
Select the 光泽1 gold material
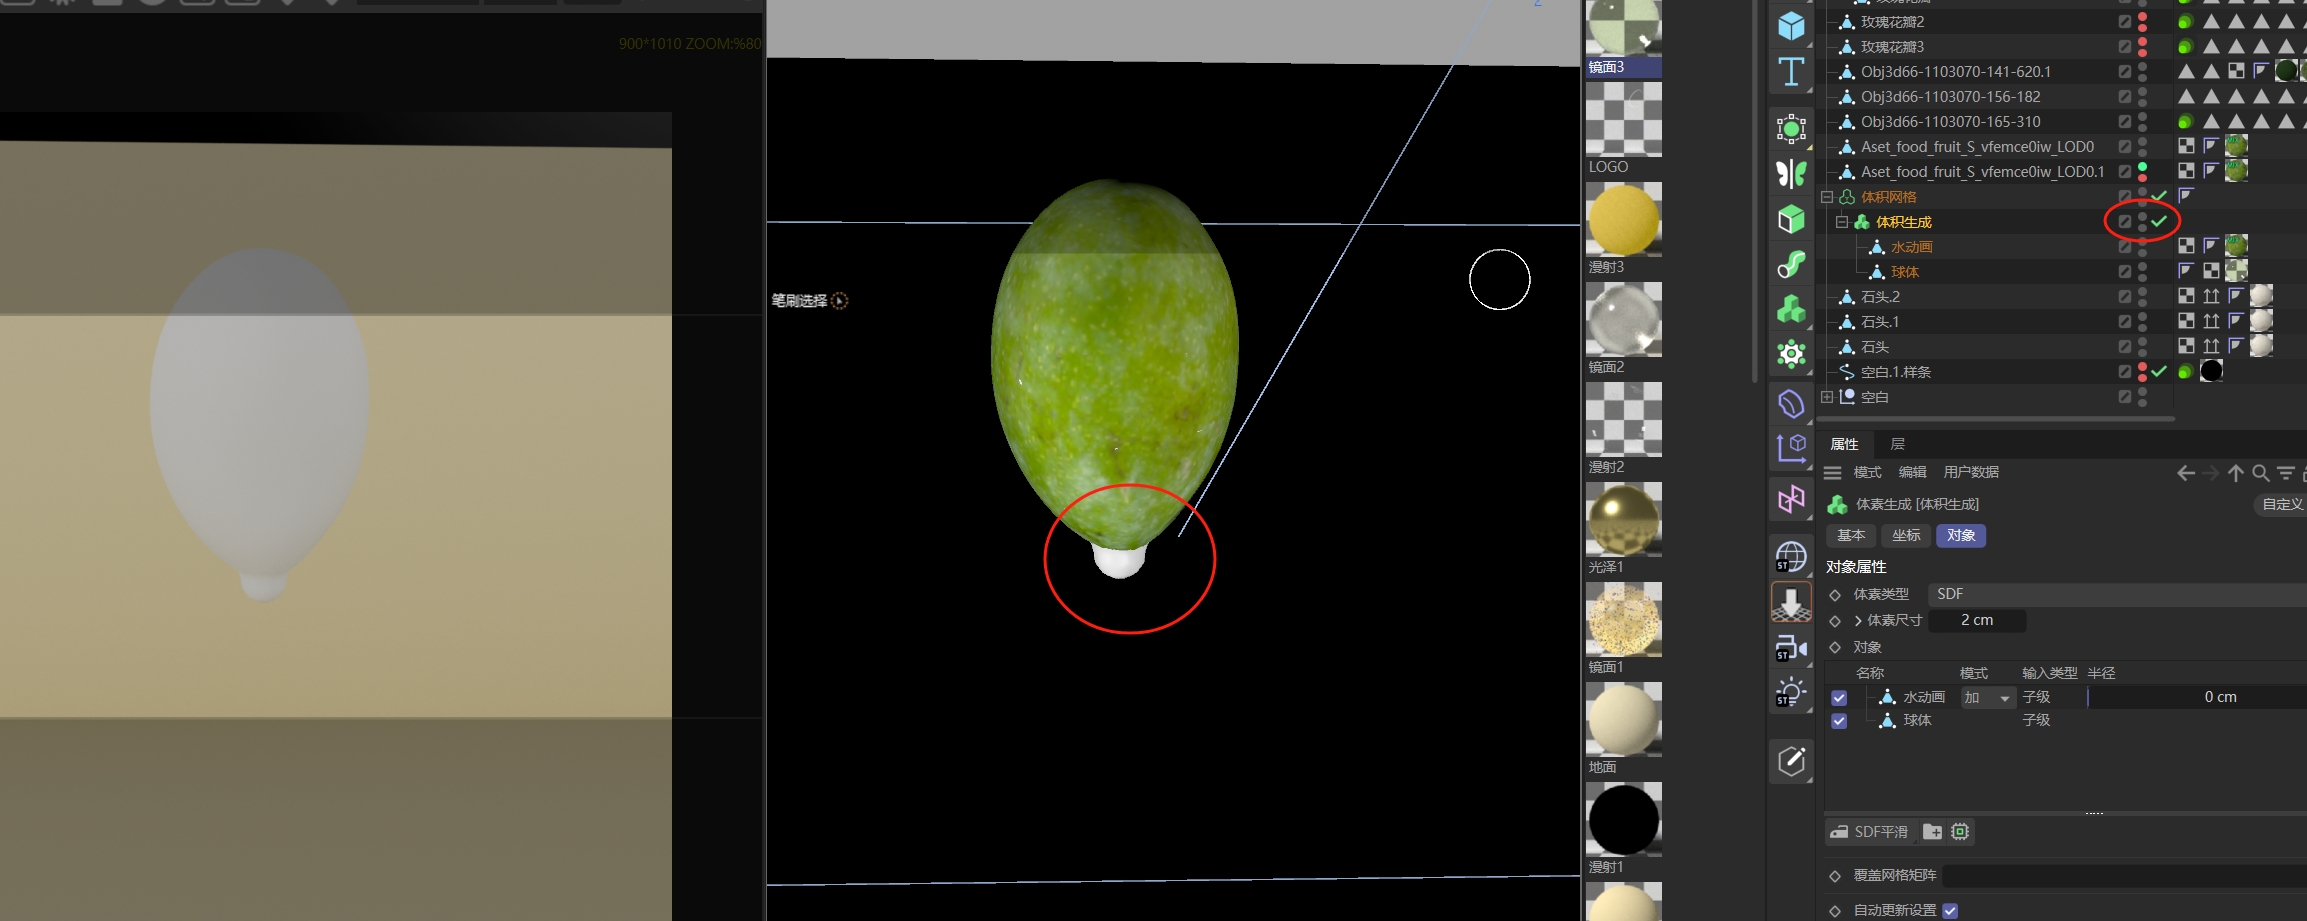pyautogui.click(x=1623, y=520)
